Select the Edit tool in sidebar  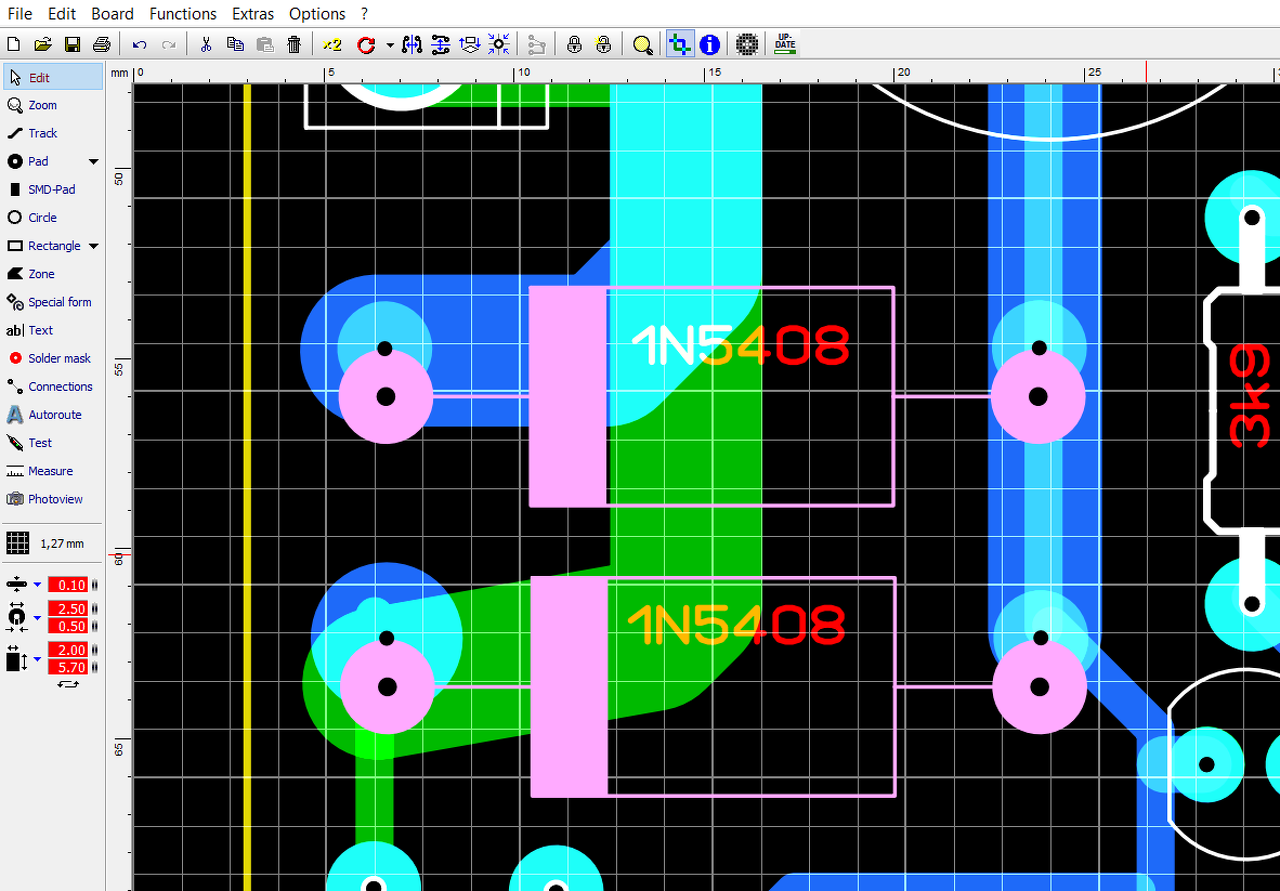[54, 77]
